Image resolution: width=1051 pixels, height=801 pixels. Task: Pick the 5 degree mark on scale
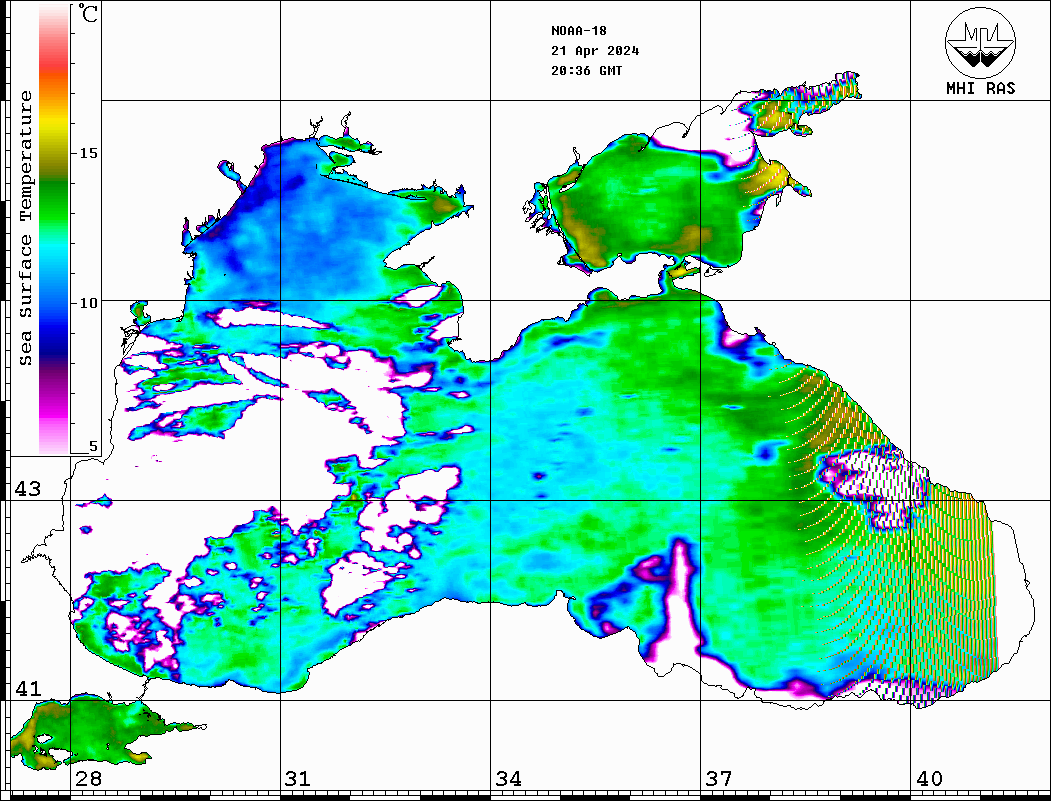tap(94, 447)
